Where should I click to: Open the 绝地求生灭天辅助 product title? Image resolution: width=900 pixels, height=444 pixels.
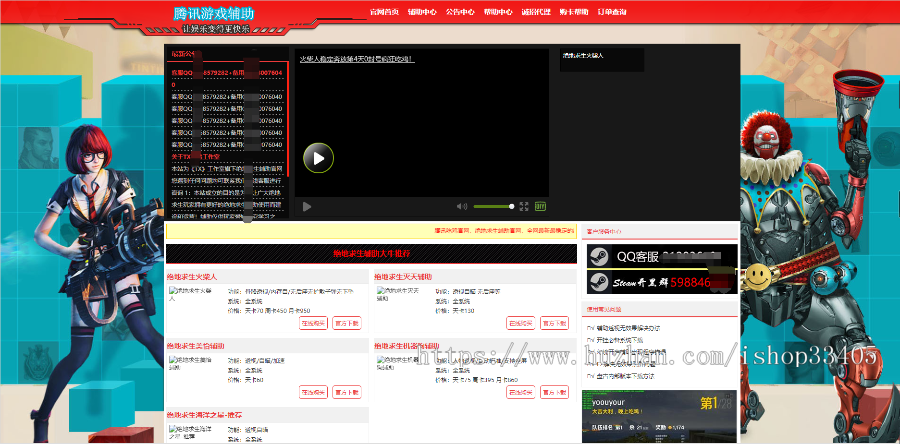click(404, 276)
